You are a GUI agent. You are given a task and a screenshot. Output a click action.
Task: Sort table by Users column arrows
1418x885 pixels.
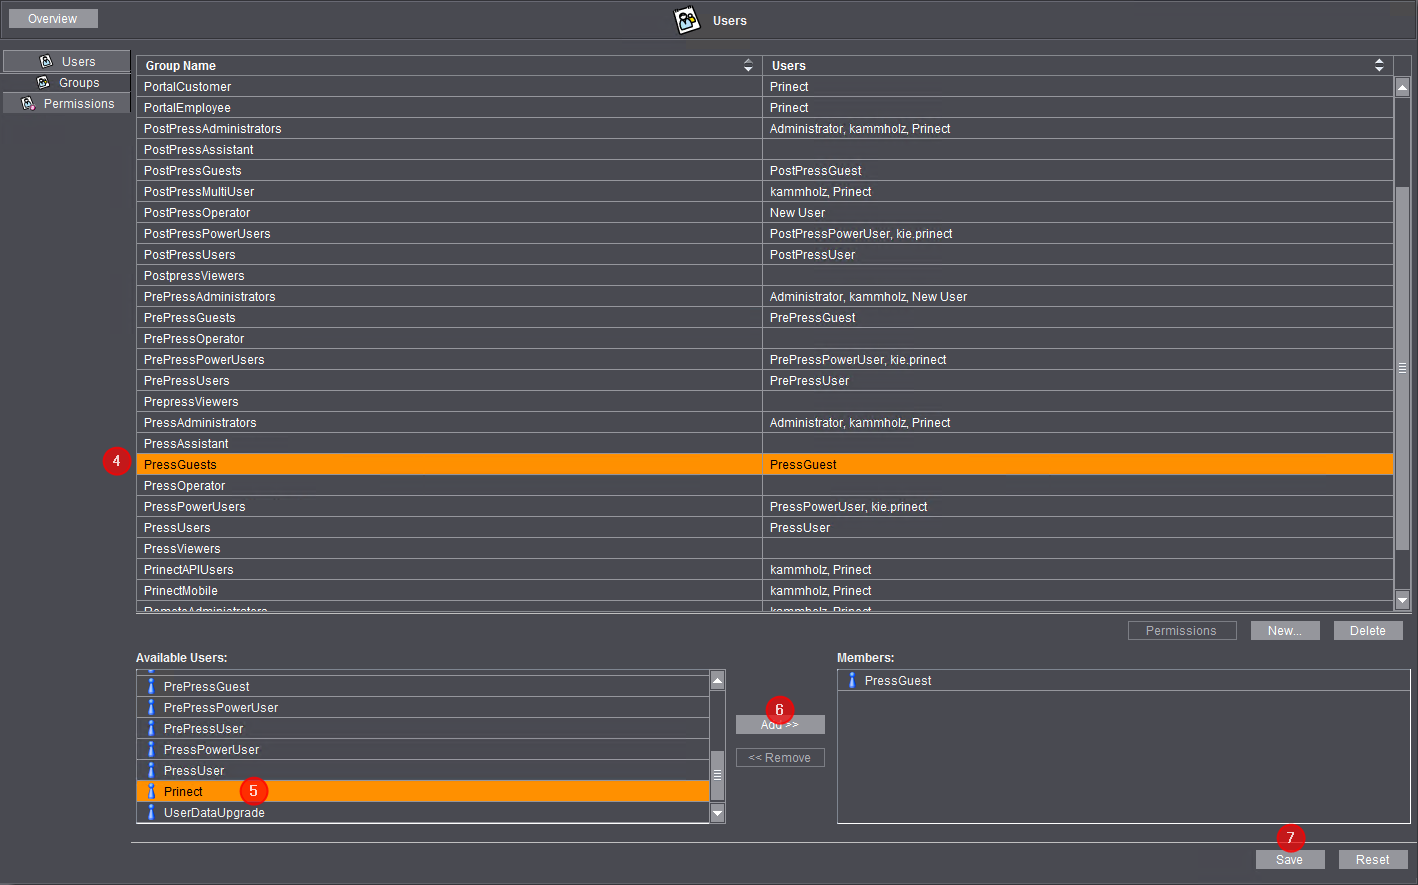click(x=1379, y=65)
